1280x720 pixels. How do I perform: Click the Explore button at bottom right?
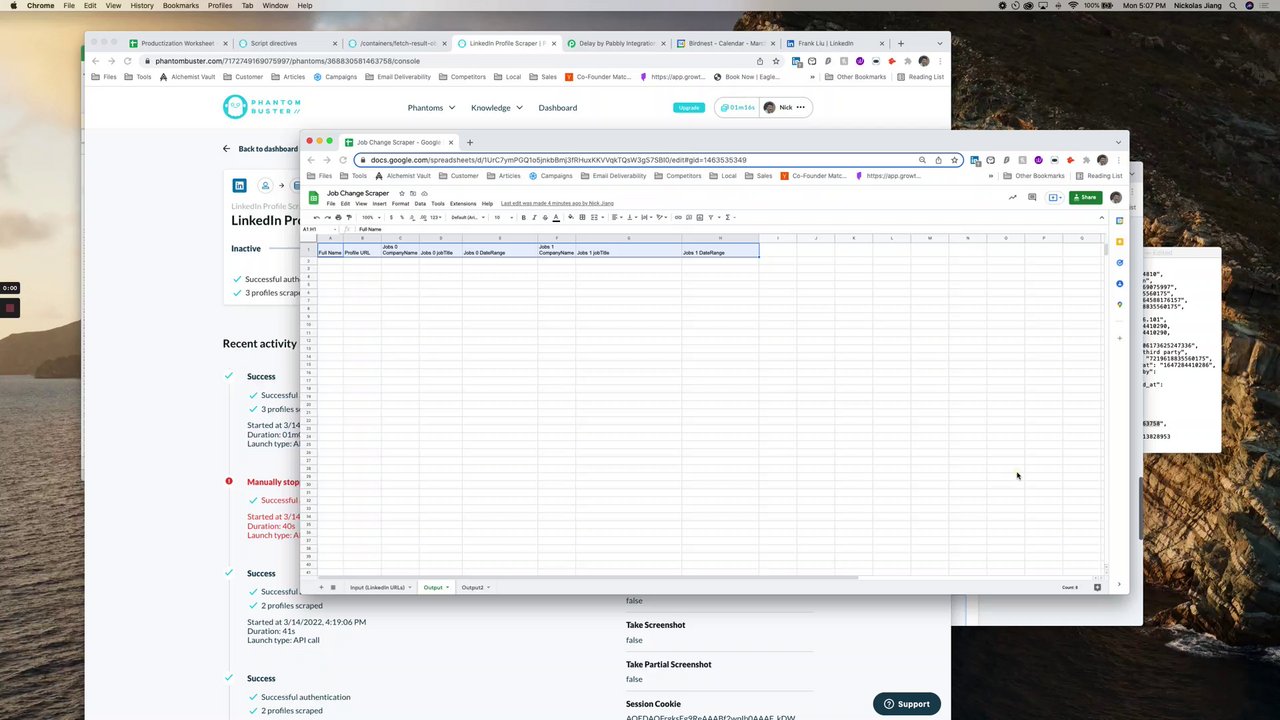coord(1097,587)
